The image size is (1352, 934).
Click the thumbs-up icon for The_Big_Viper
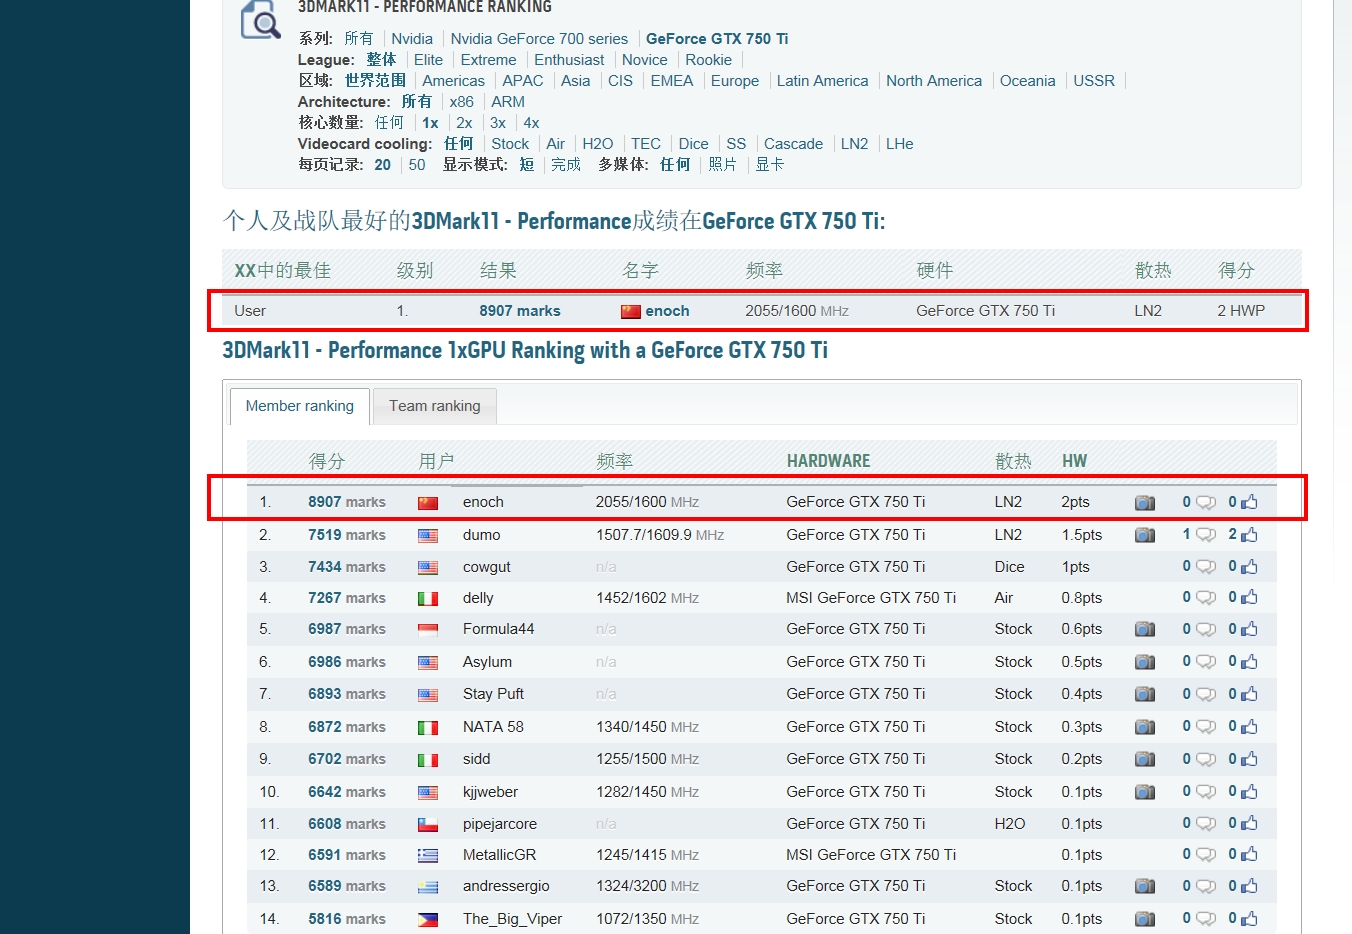pyautogui.click(x=1249, y=919)
